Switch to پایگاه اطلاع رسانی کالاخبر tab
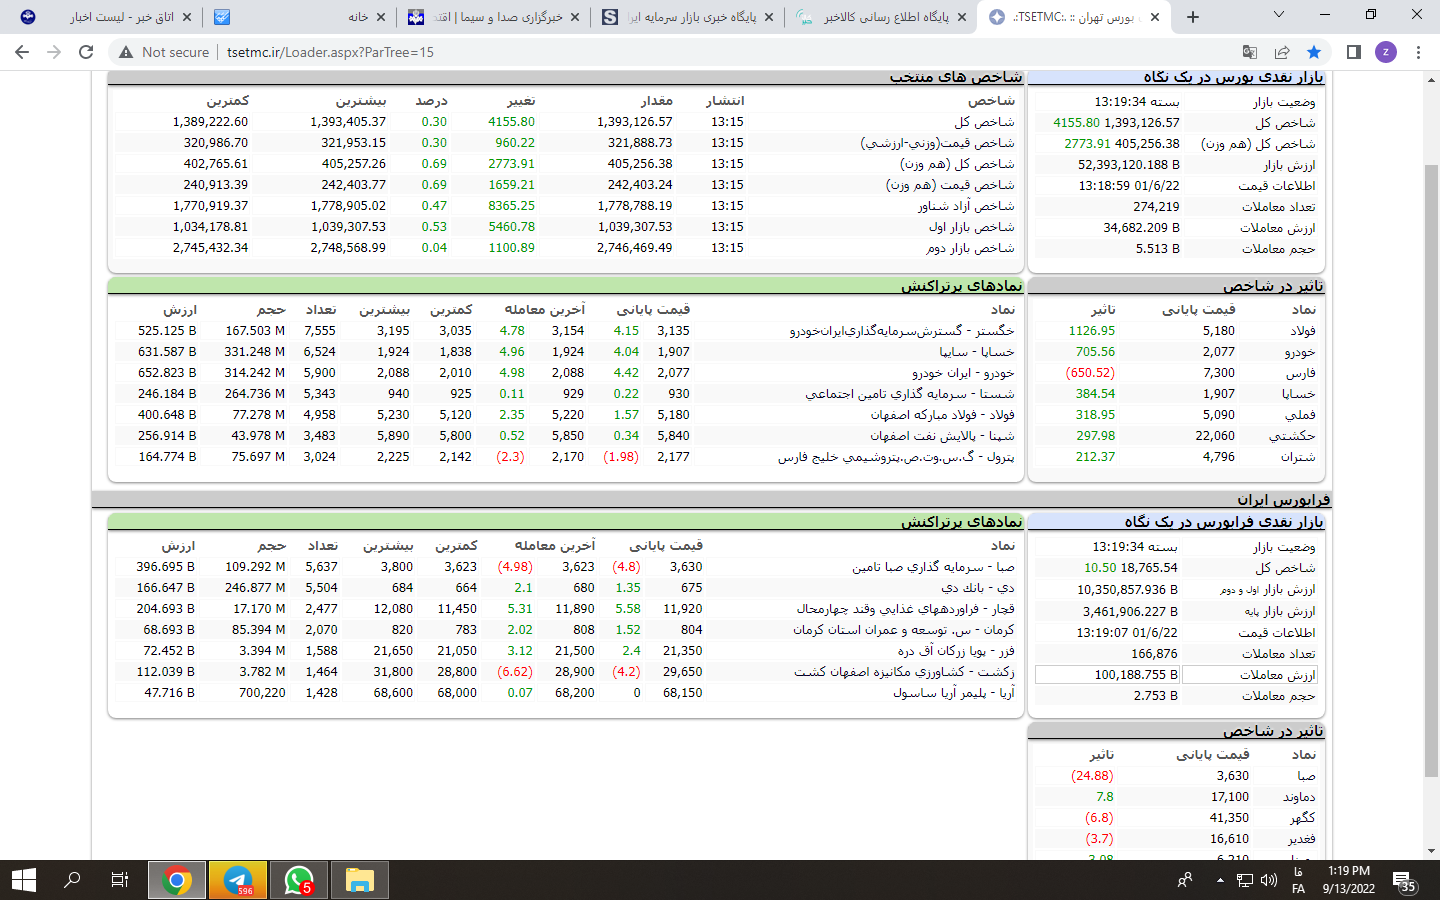The height and width of the screenshot is (900, 1440). point(880,17)
